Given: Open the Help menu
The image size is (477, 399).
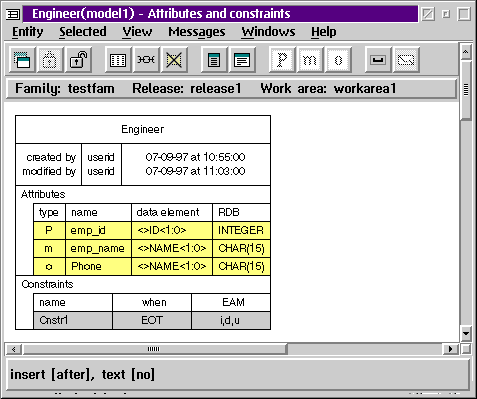Looking at the screenshot, I should click(x=324, y=32).
